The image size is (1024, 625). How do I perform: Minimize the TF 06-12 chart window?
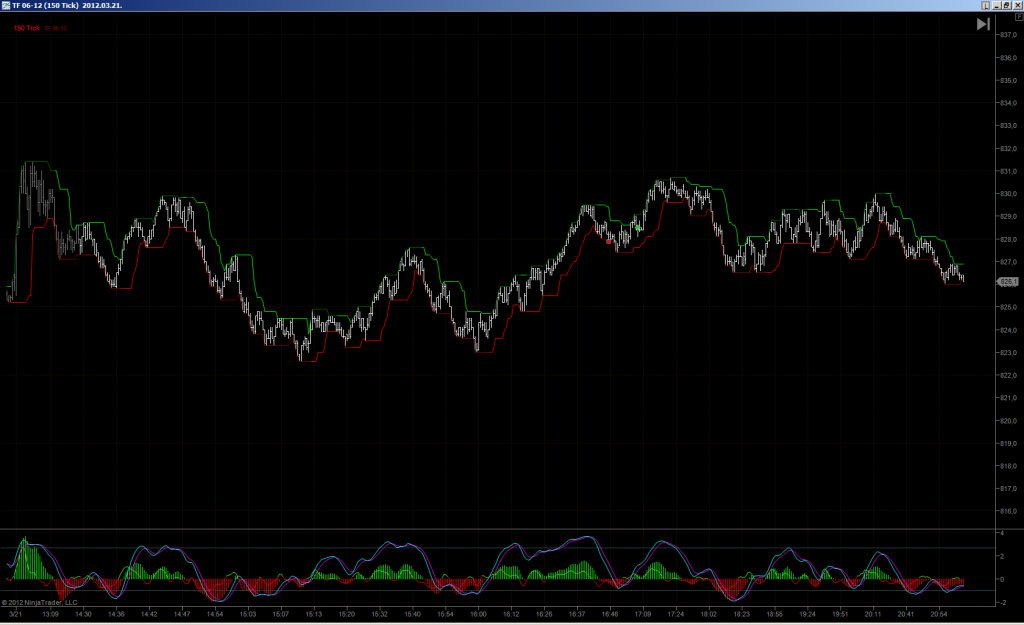coord(997,5)
